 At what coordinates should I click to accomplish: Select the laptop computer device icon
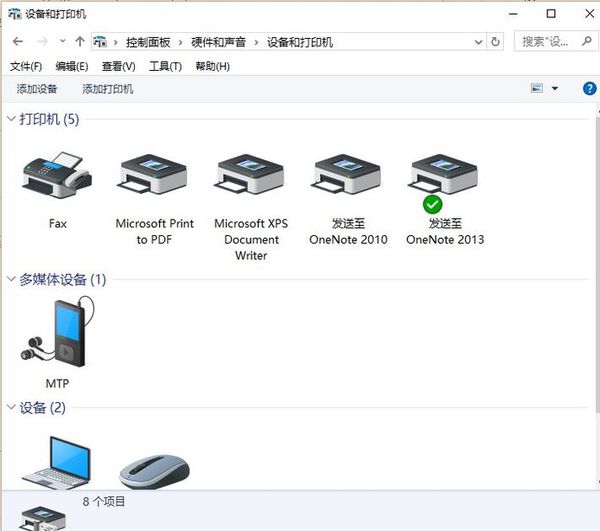pos(56,462)
